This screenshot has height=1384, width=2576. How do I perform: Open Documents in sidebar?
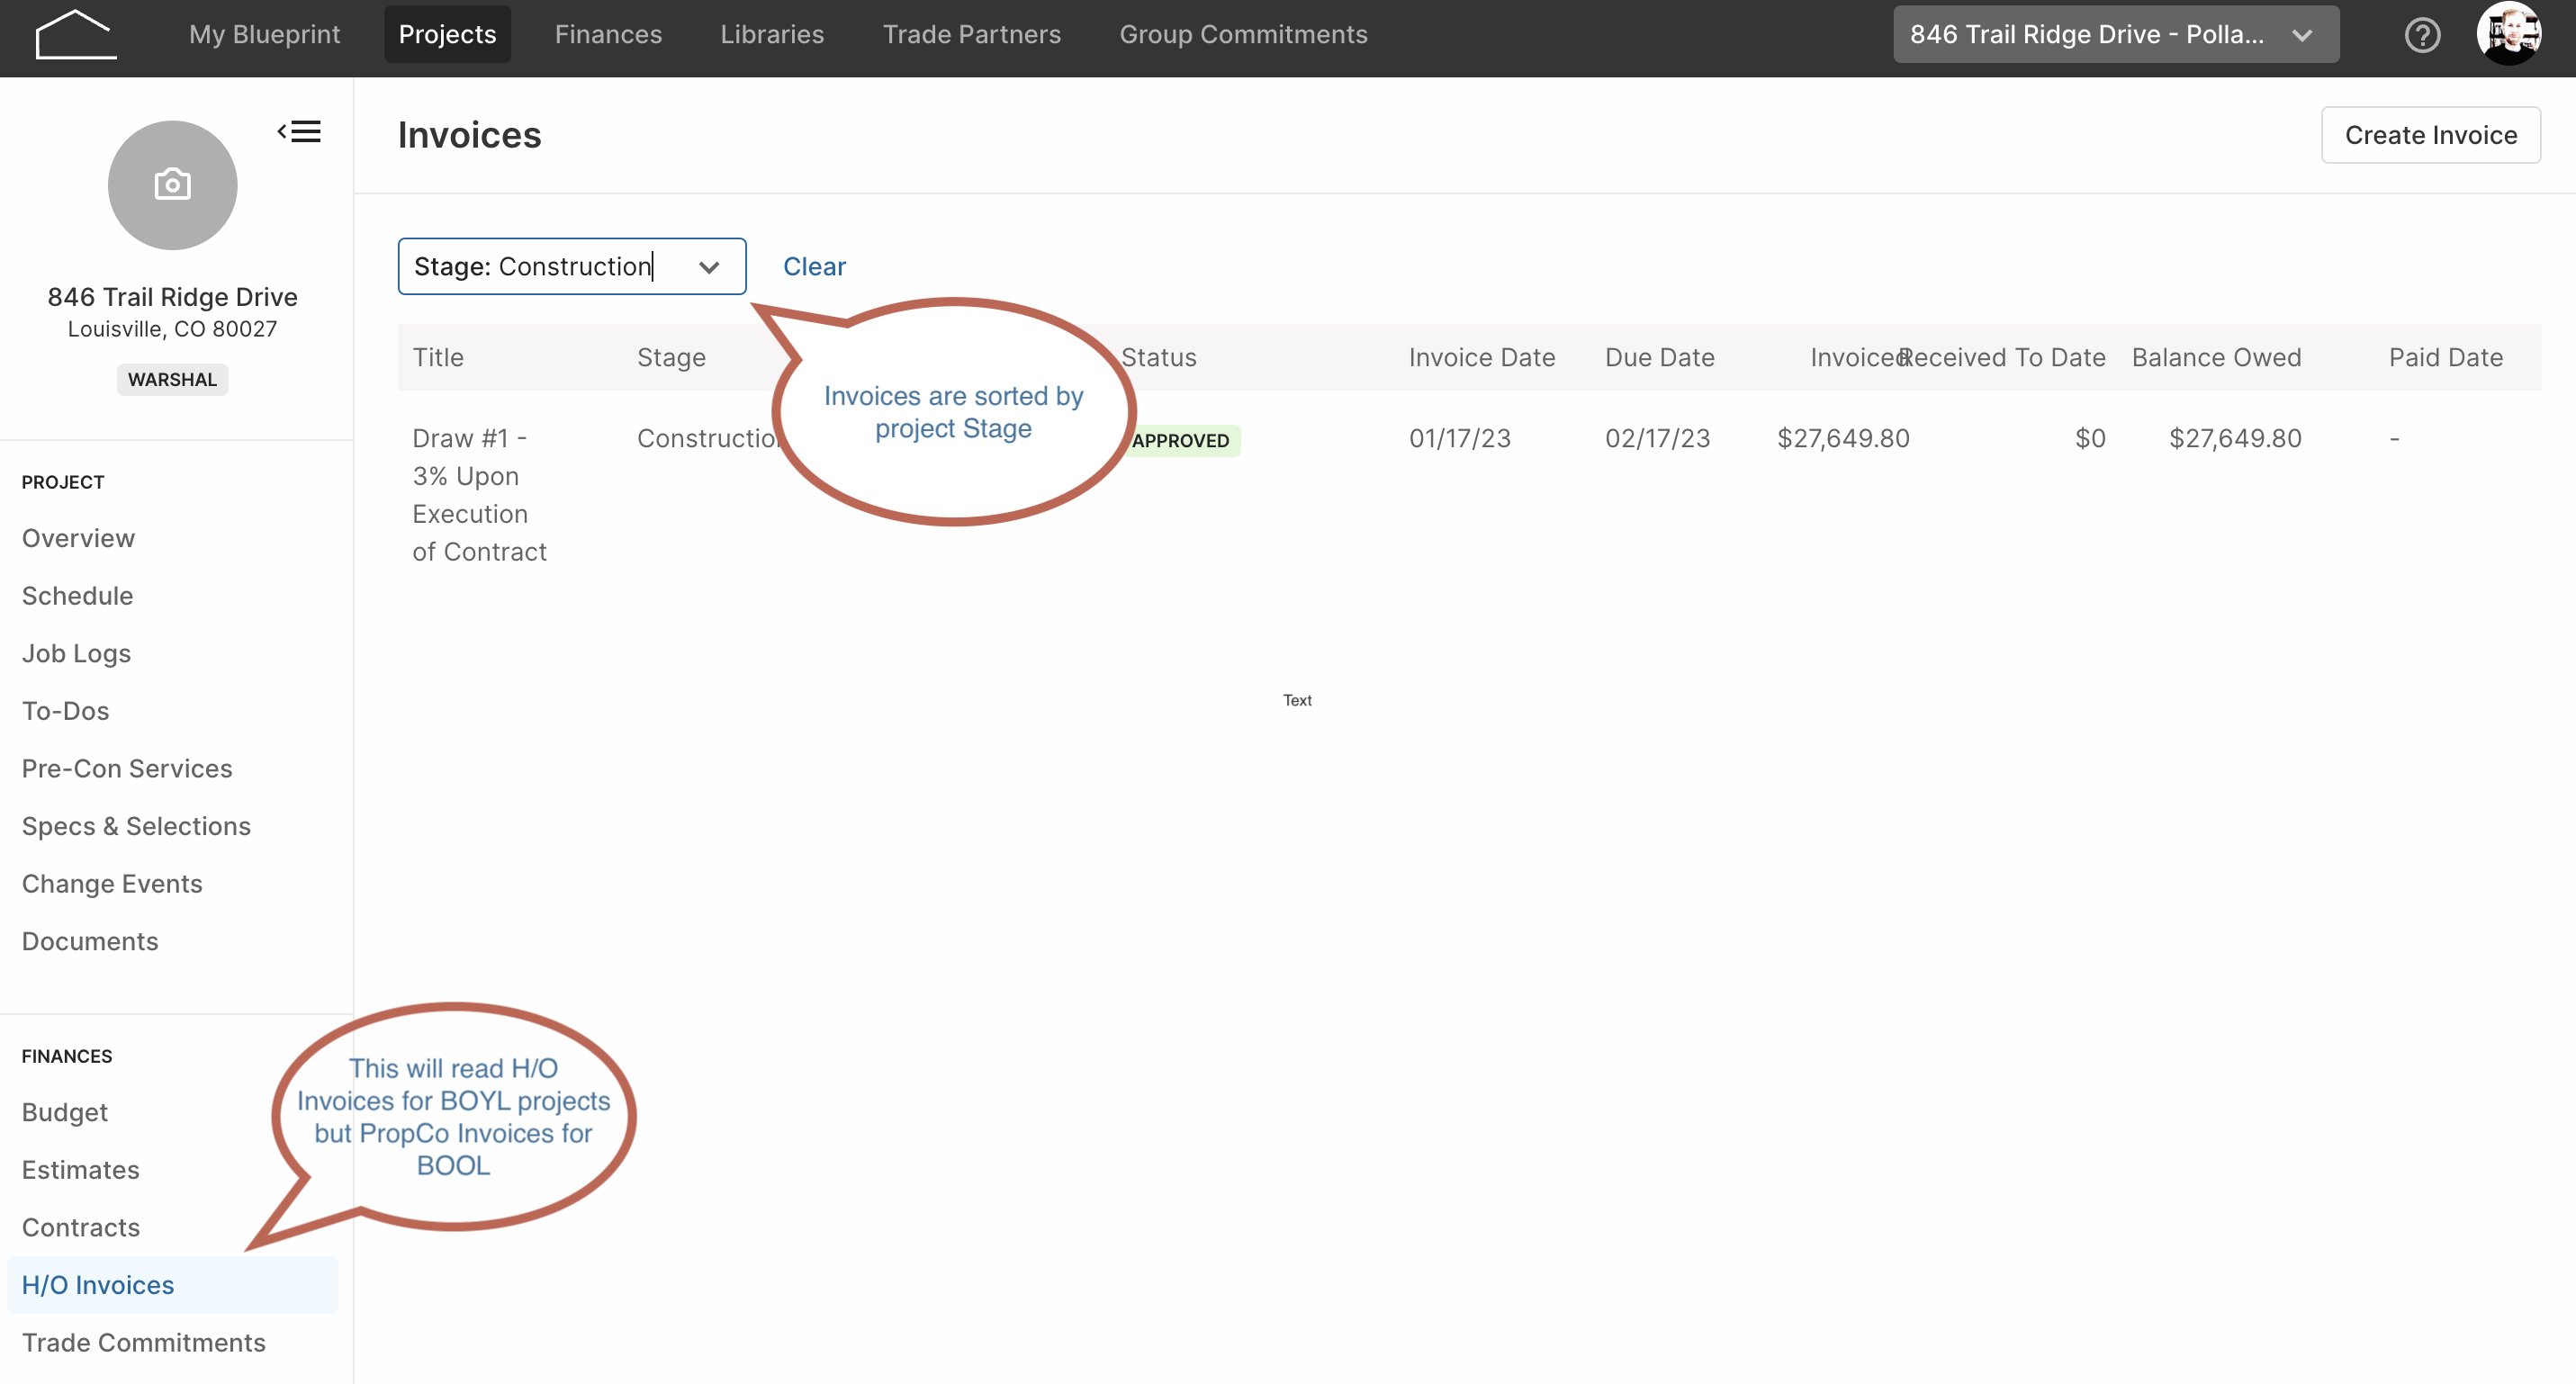tap(90, 941)
